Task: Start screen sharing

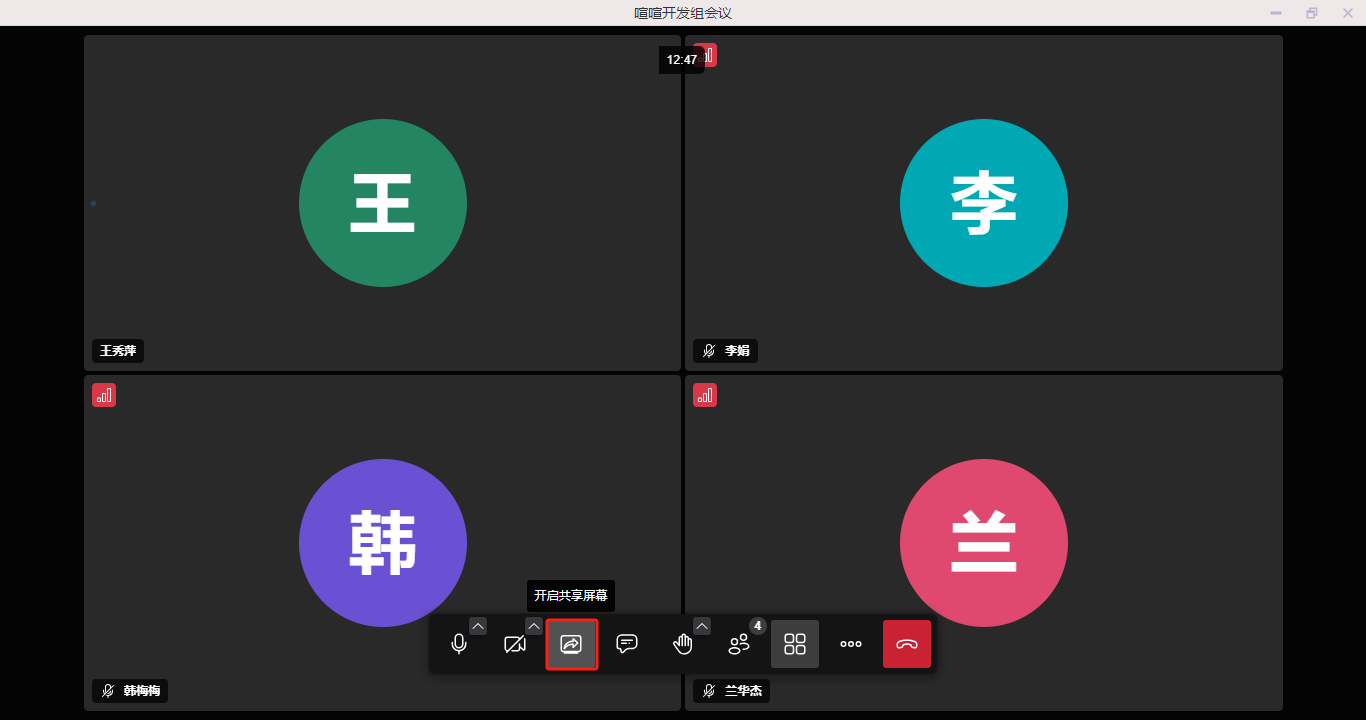Action: click(x=571, y=644)
